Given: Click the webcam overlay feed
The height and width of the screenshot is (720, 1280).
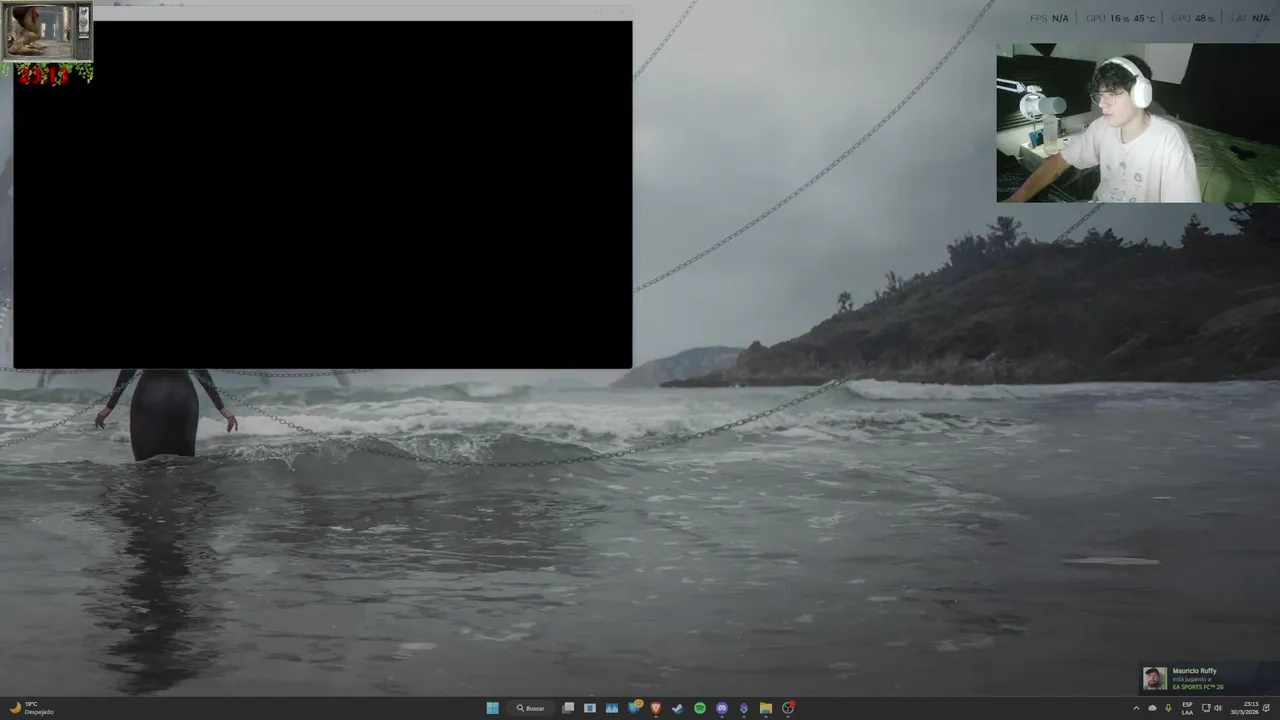Looking at the screenshot, I should pyautogui.click(x=1138, y=122).
